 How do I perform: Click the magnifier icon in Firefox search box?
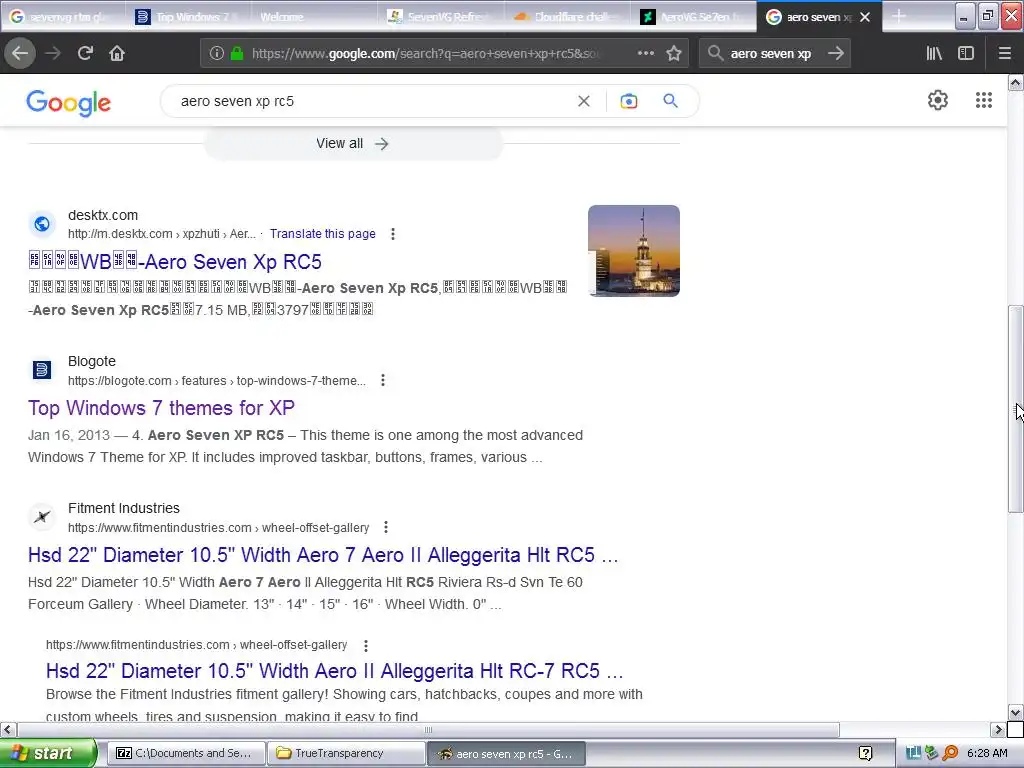click(715, 53)
